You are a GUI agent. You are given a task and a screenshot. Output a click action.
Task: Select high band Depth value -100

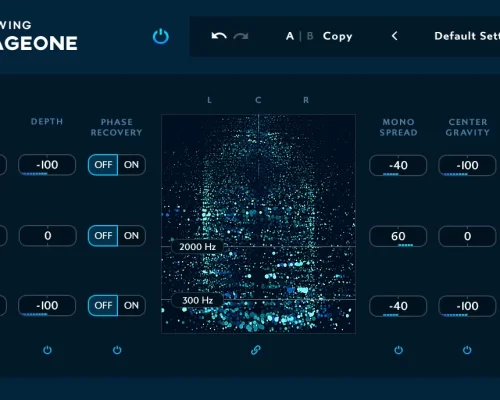pyautogui.click(x=47, y=165)
